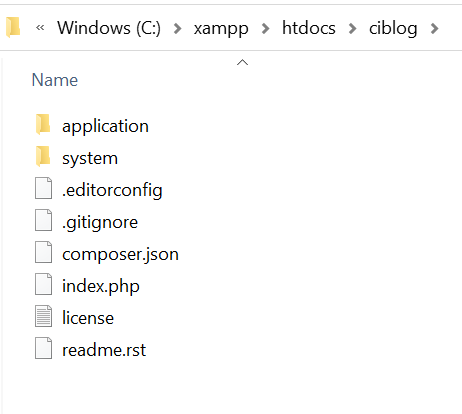Sort files by Name column header
Image resolution: width=462 pixels, height=414 pixels.
55,80
